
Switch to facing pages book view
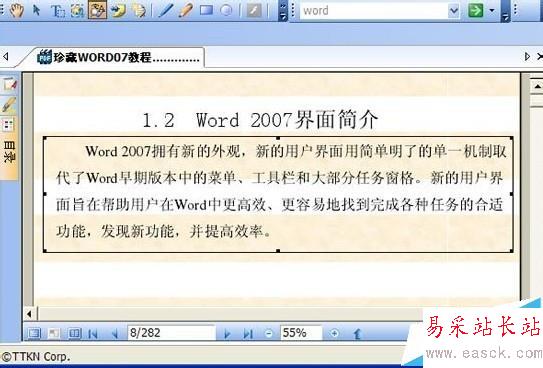pos(74,333)
